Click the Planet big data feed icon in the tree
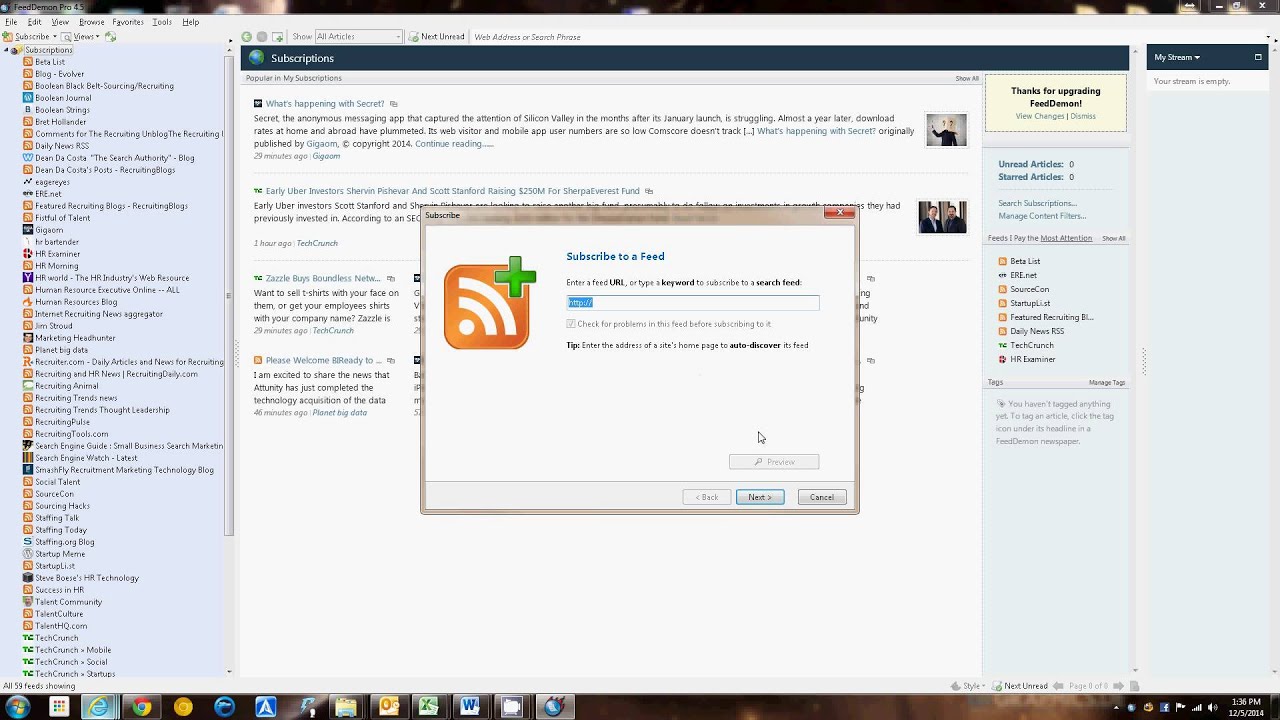The image size is (1280, 720). click(x=28, y=350)
